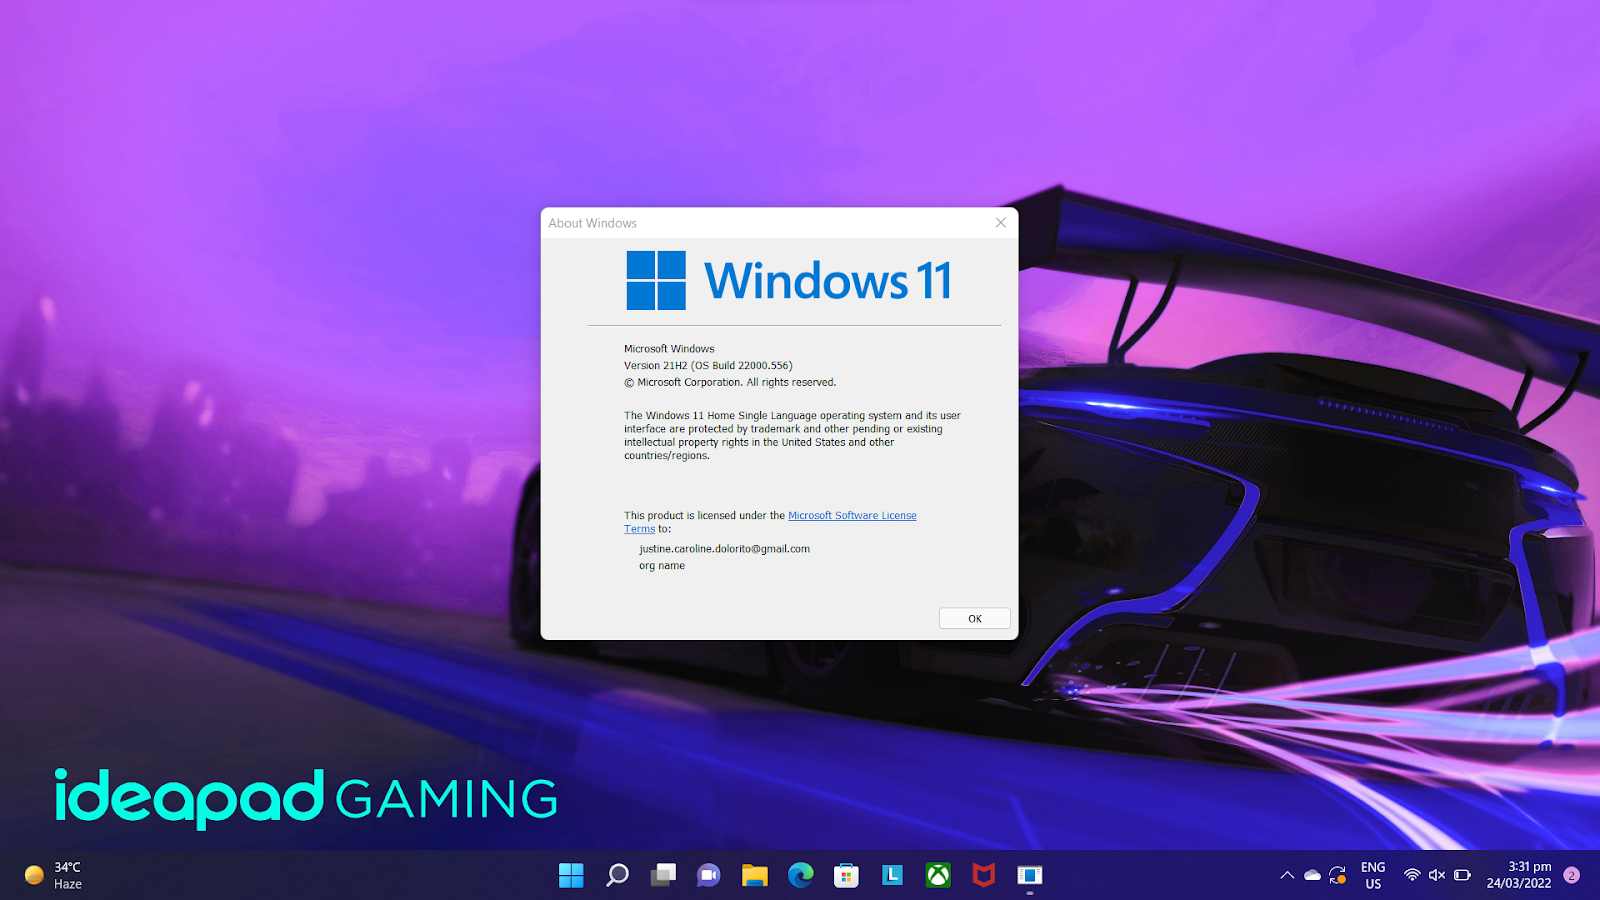Launch Teams Chat from the taskbar
Image resolution: width=1600 pixels, height=900 pixels.
(709, 875)
